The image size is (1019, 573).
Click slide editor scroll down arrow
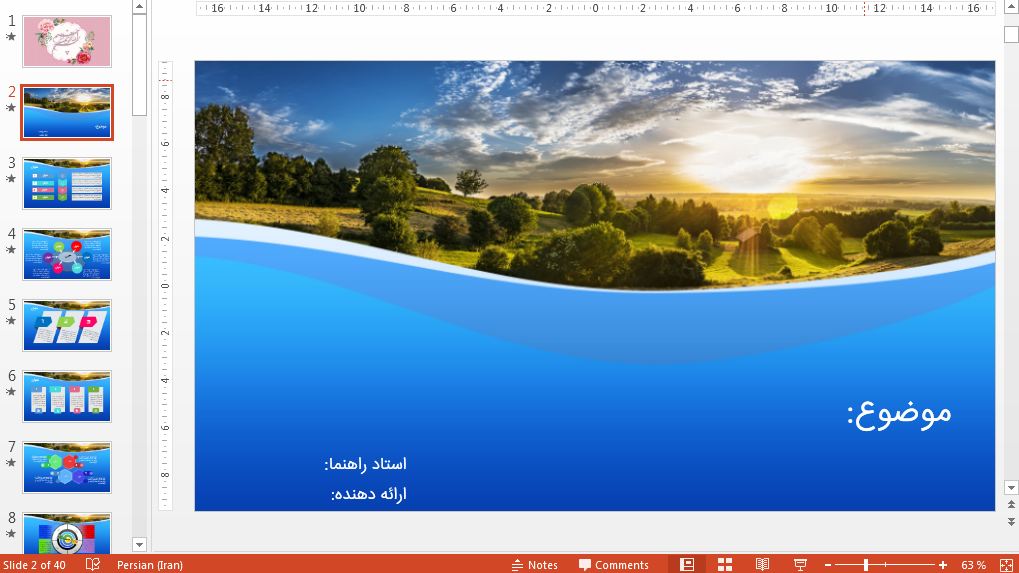(1011, 487)
